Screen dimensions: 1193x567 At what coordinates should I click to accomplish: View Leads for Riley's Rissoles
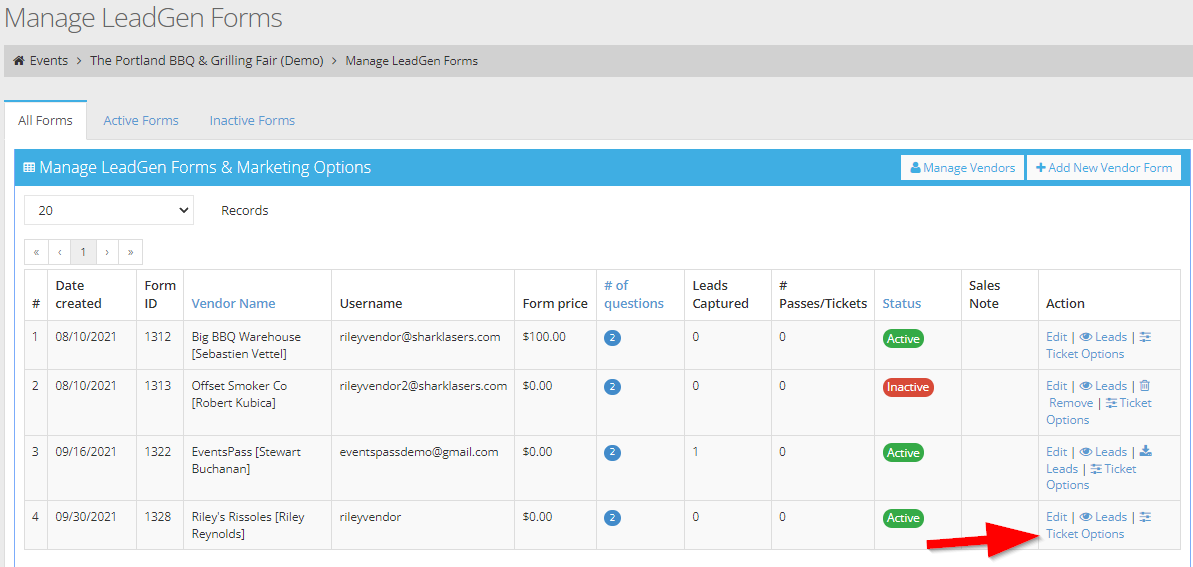1103,517
